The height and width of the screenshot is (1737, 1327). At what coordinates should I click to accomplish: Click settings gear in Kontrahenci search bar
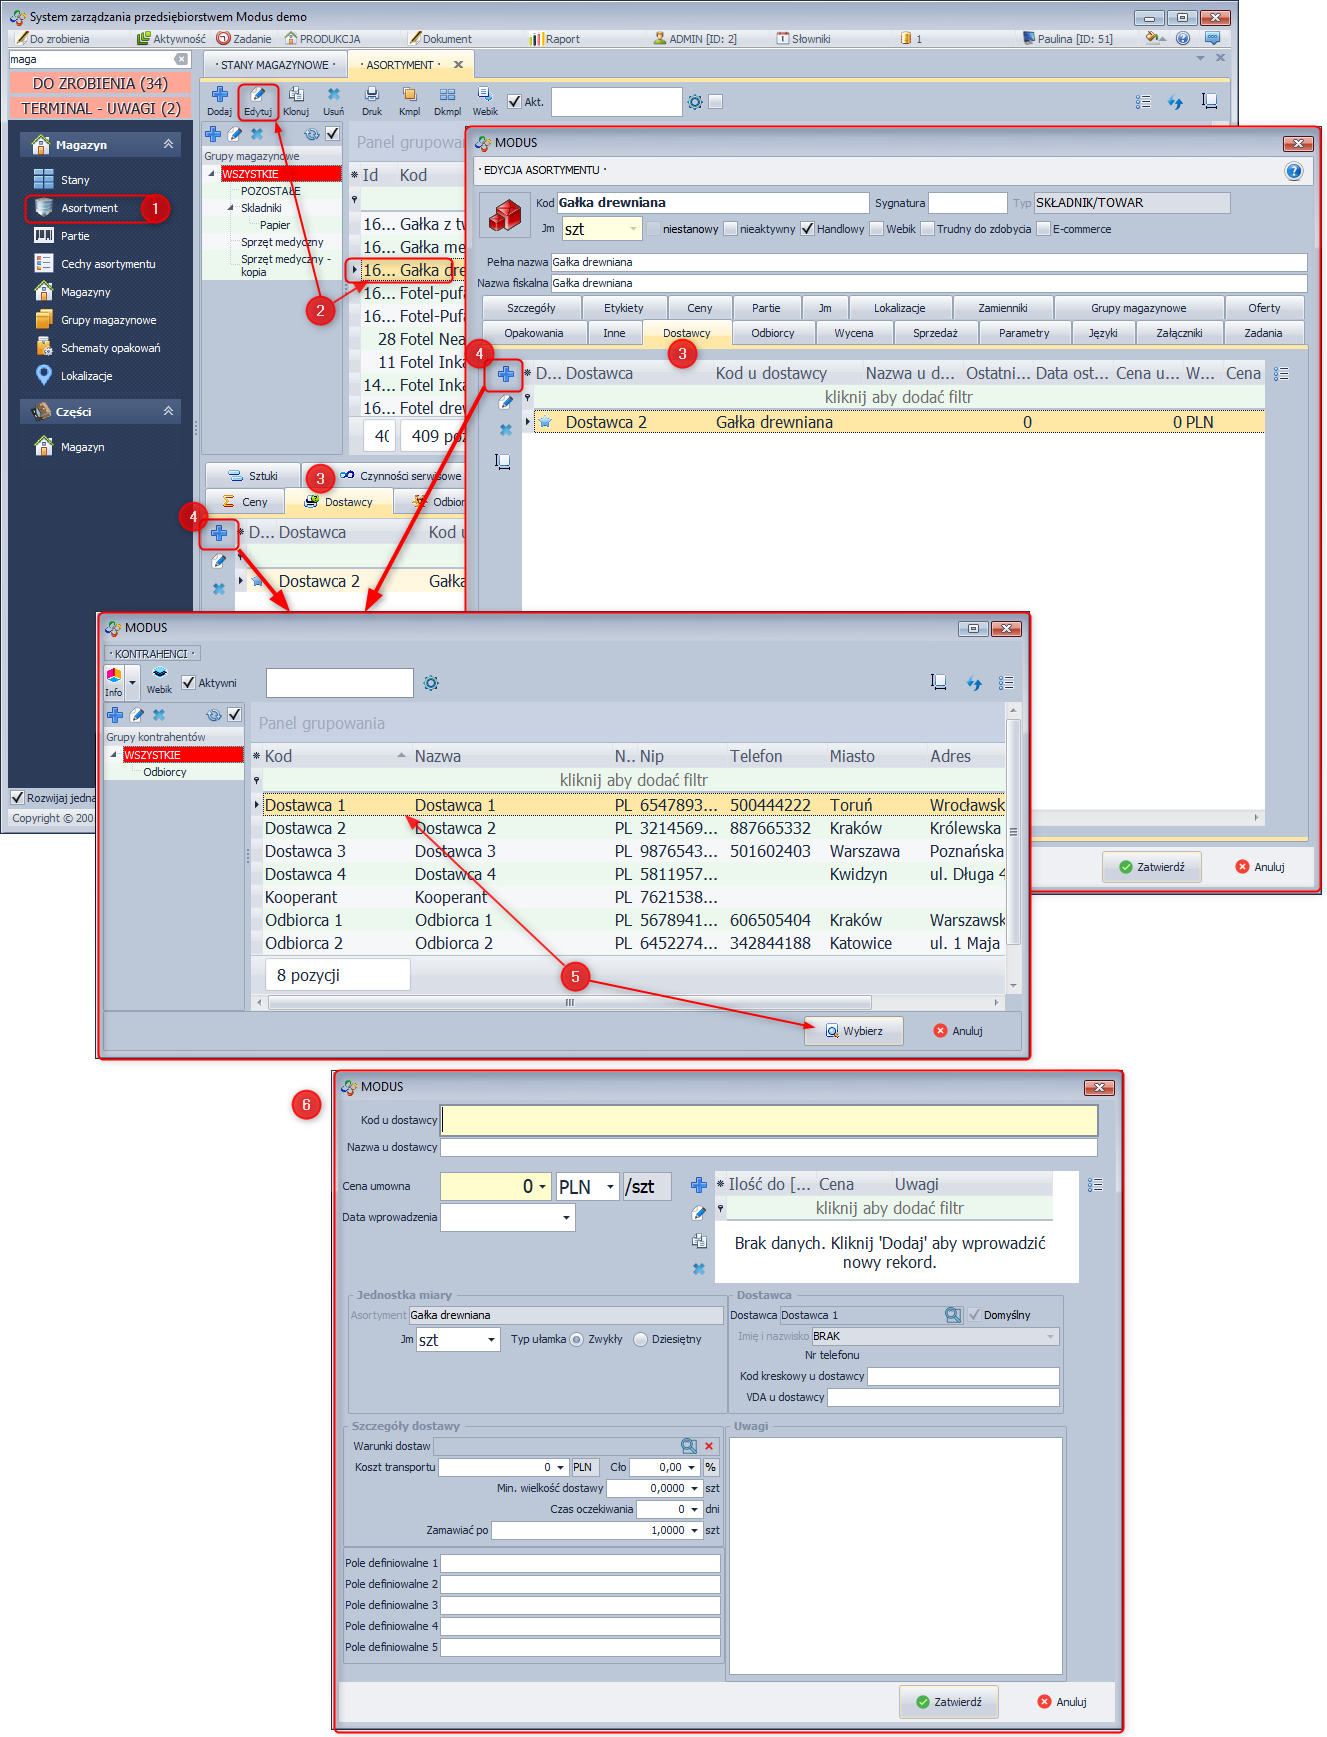[431, 683]
